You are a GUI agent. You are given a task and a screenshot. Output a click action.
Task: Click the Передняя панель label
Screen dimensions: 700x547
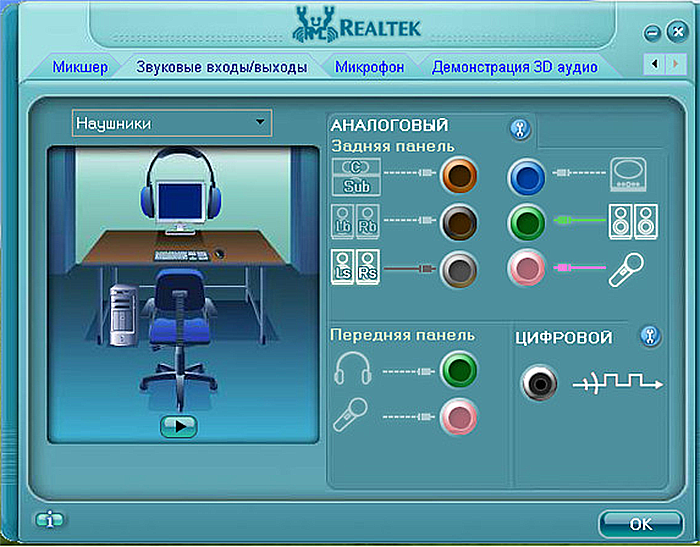coord(402,335)
